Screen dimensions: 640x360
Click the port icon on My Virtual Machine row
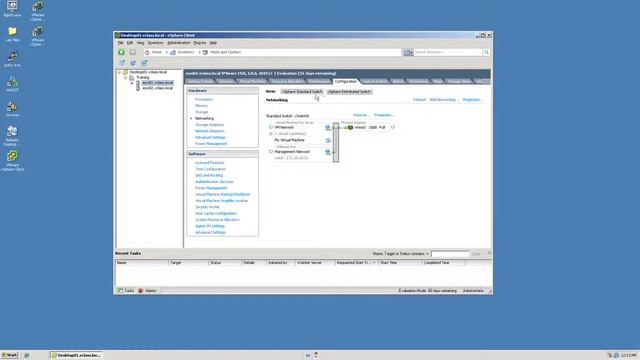coord(328,140)
